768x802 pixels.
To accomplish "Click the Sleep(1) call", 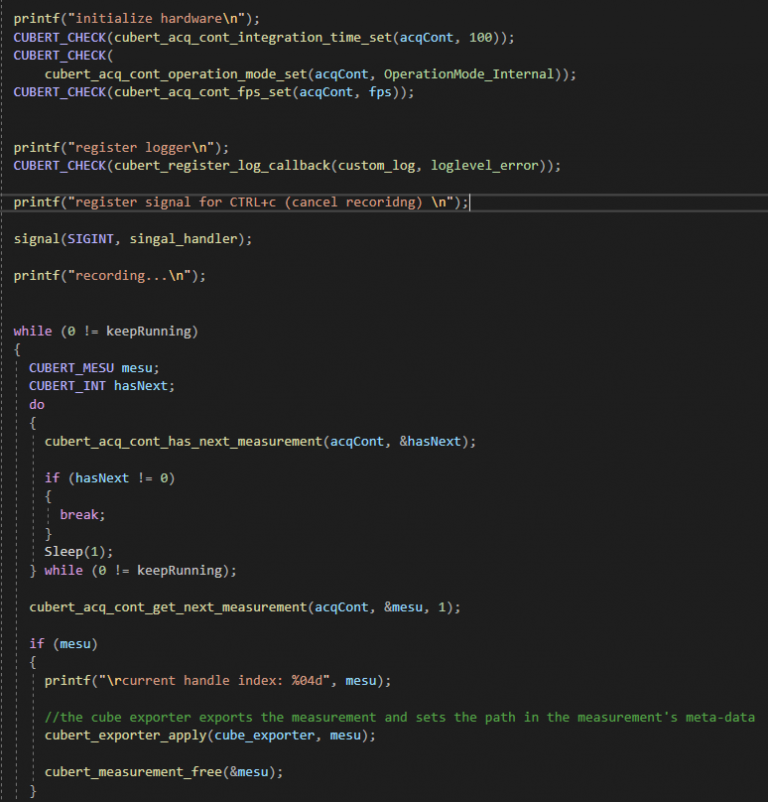I will pyautogui.click(x=78, y=552).
